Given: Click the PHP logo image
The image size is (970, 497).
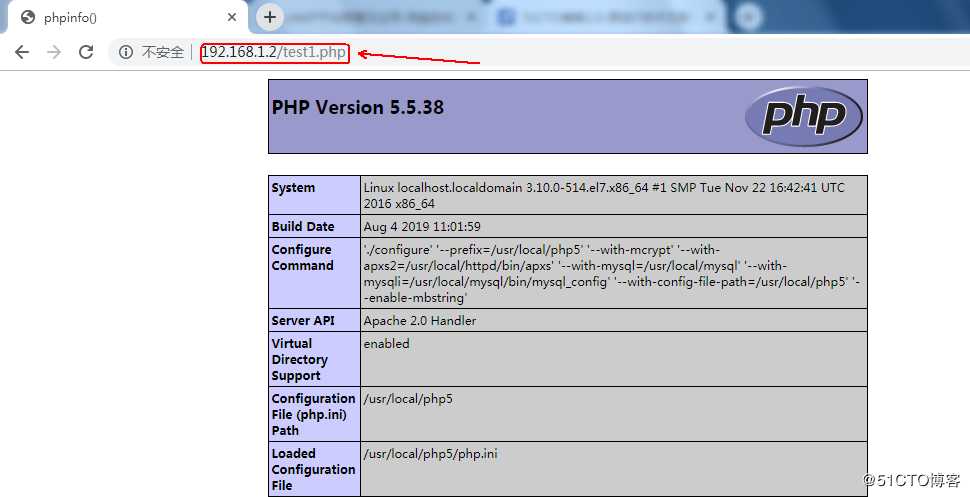Looking at the screenshot, I should click(804, 116).
